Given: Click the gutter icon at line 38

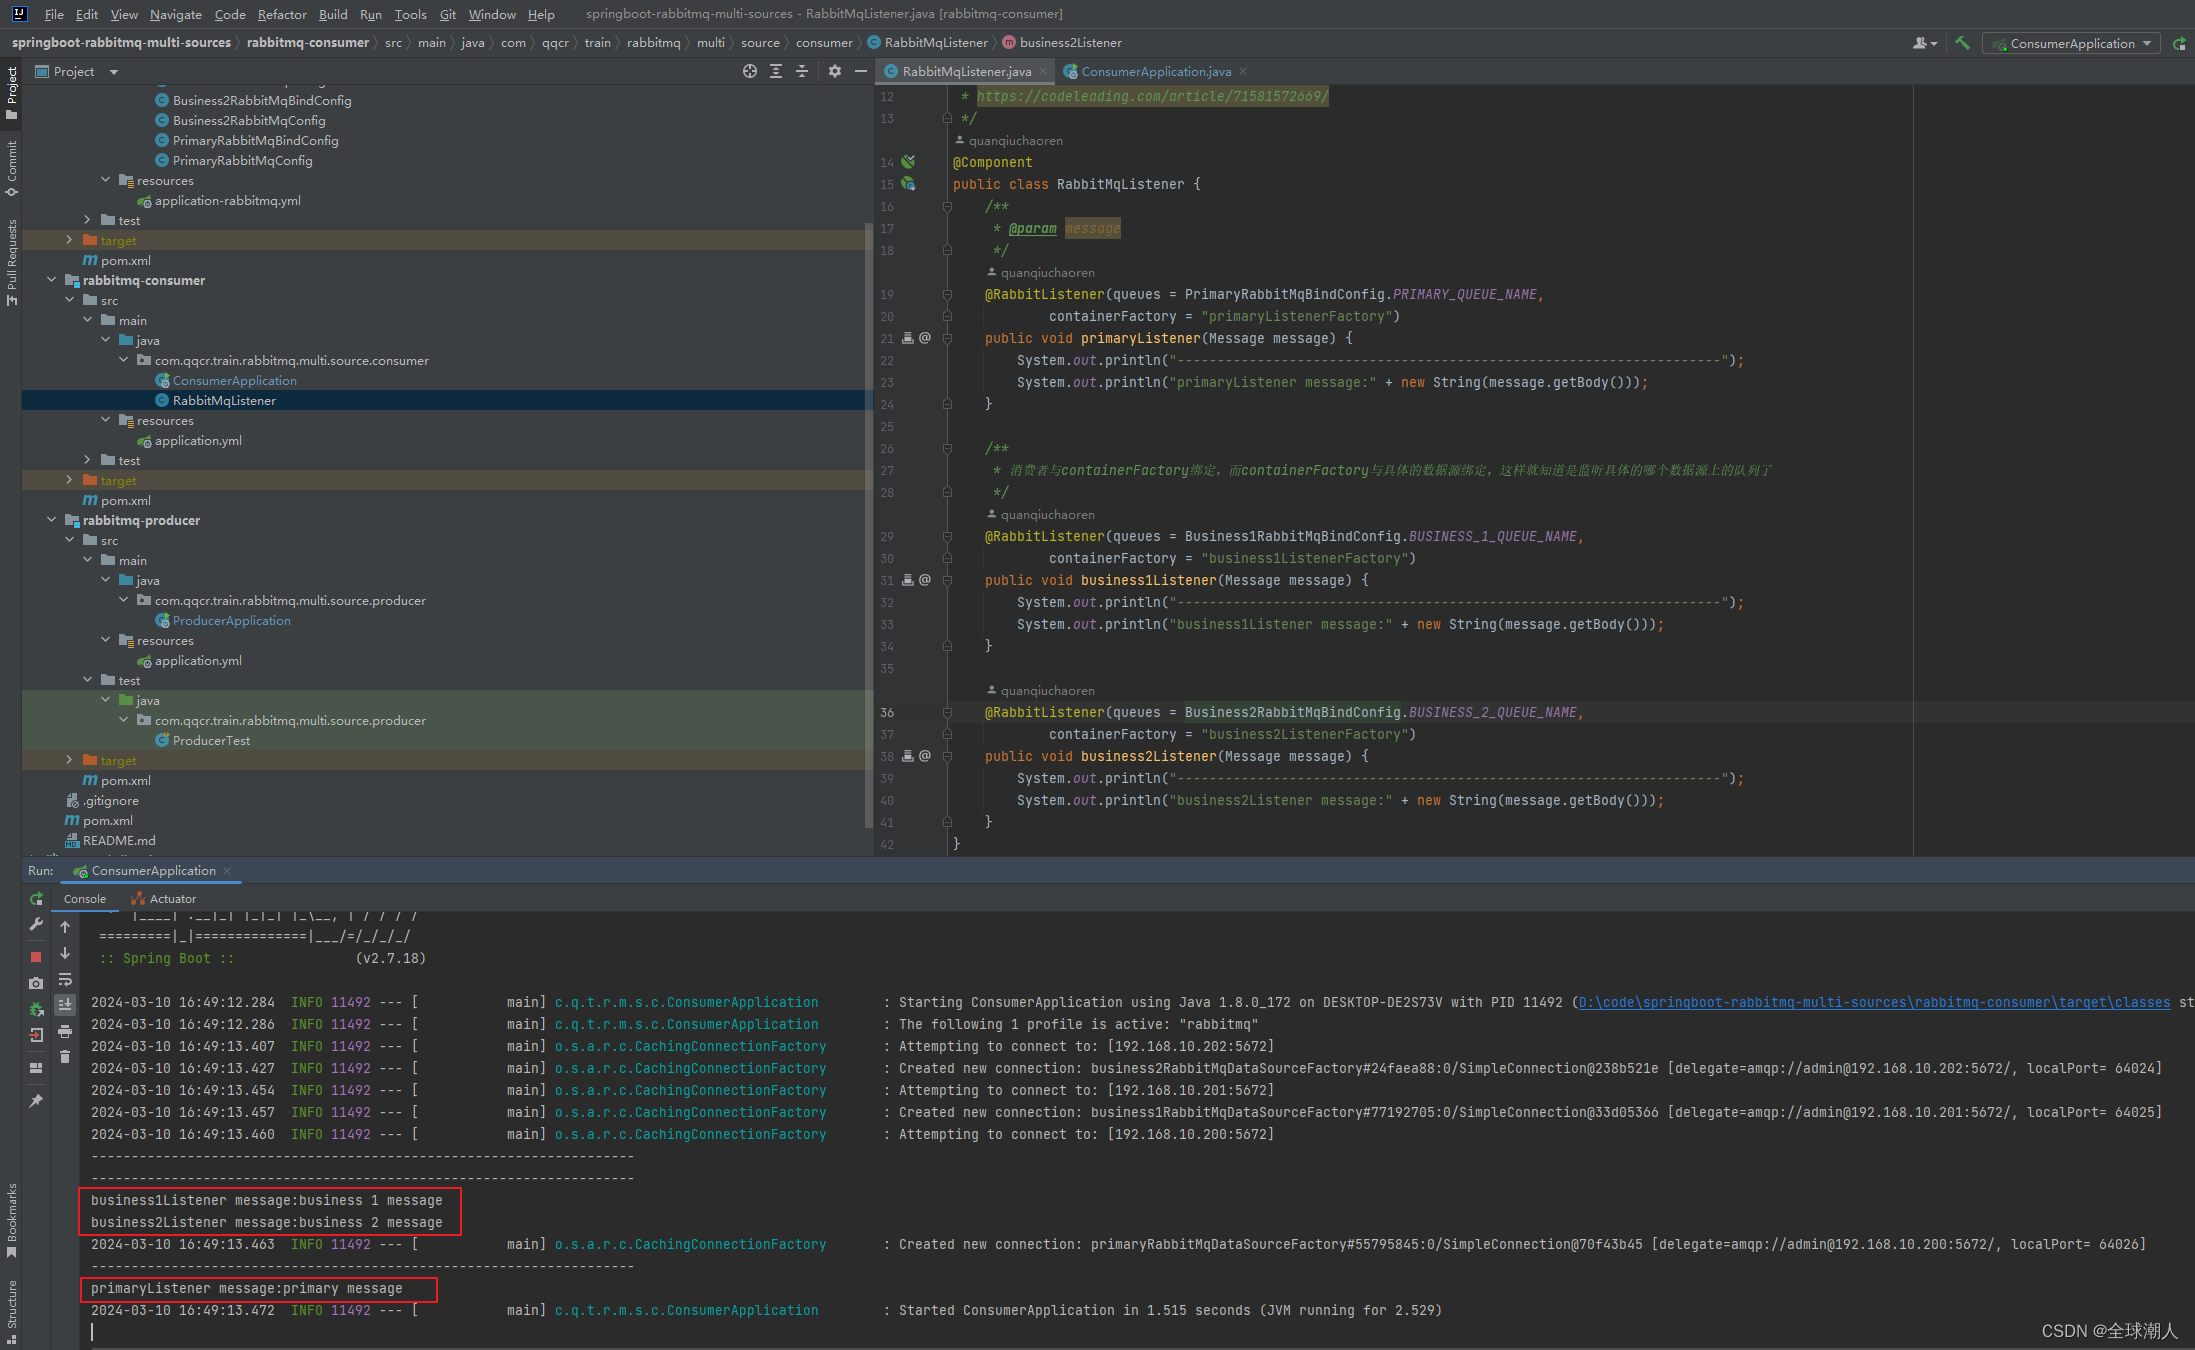Looking at the screenshot, I should click(908, 756).
